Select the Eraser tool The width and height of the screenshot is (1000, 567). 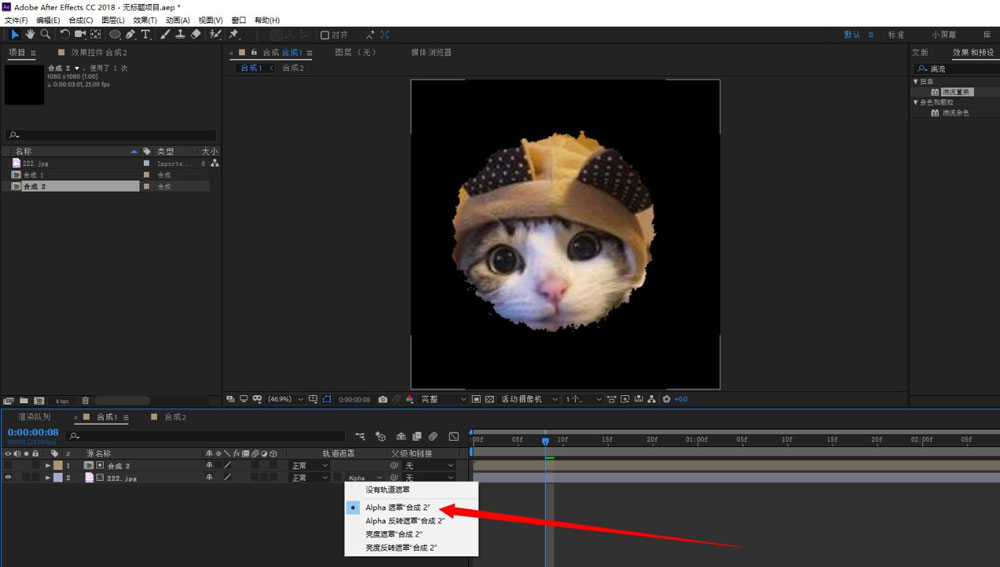(x=195, y=34)
